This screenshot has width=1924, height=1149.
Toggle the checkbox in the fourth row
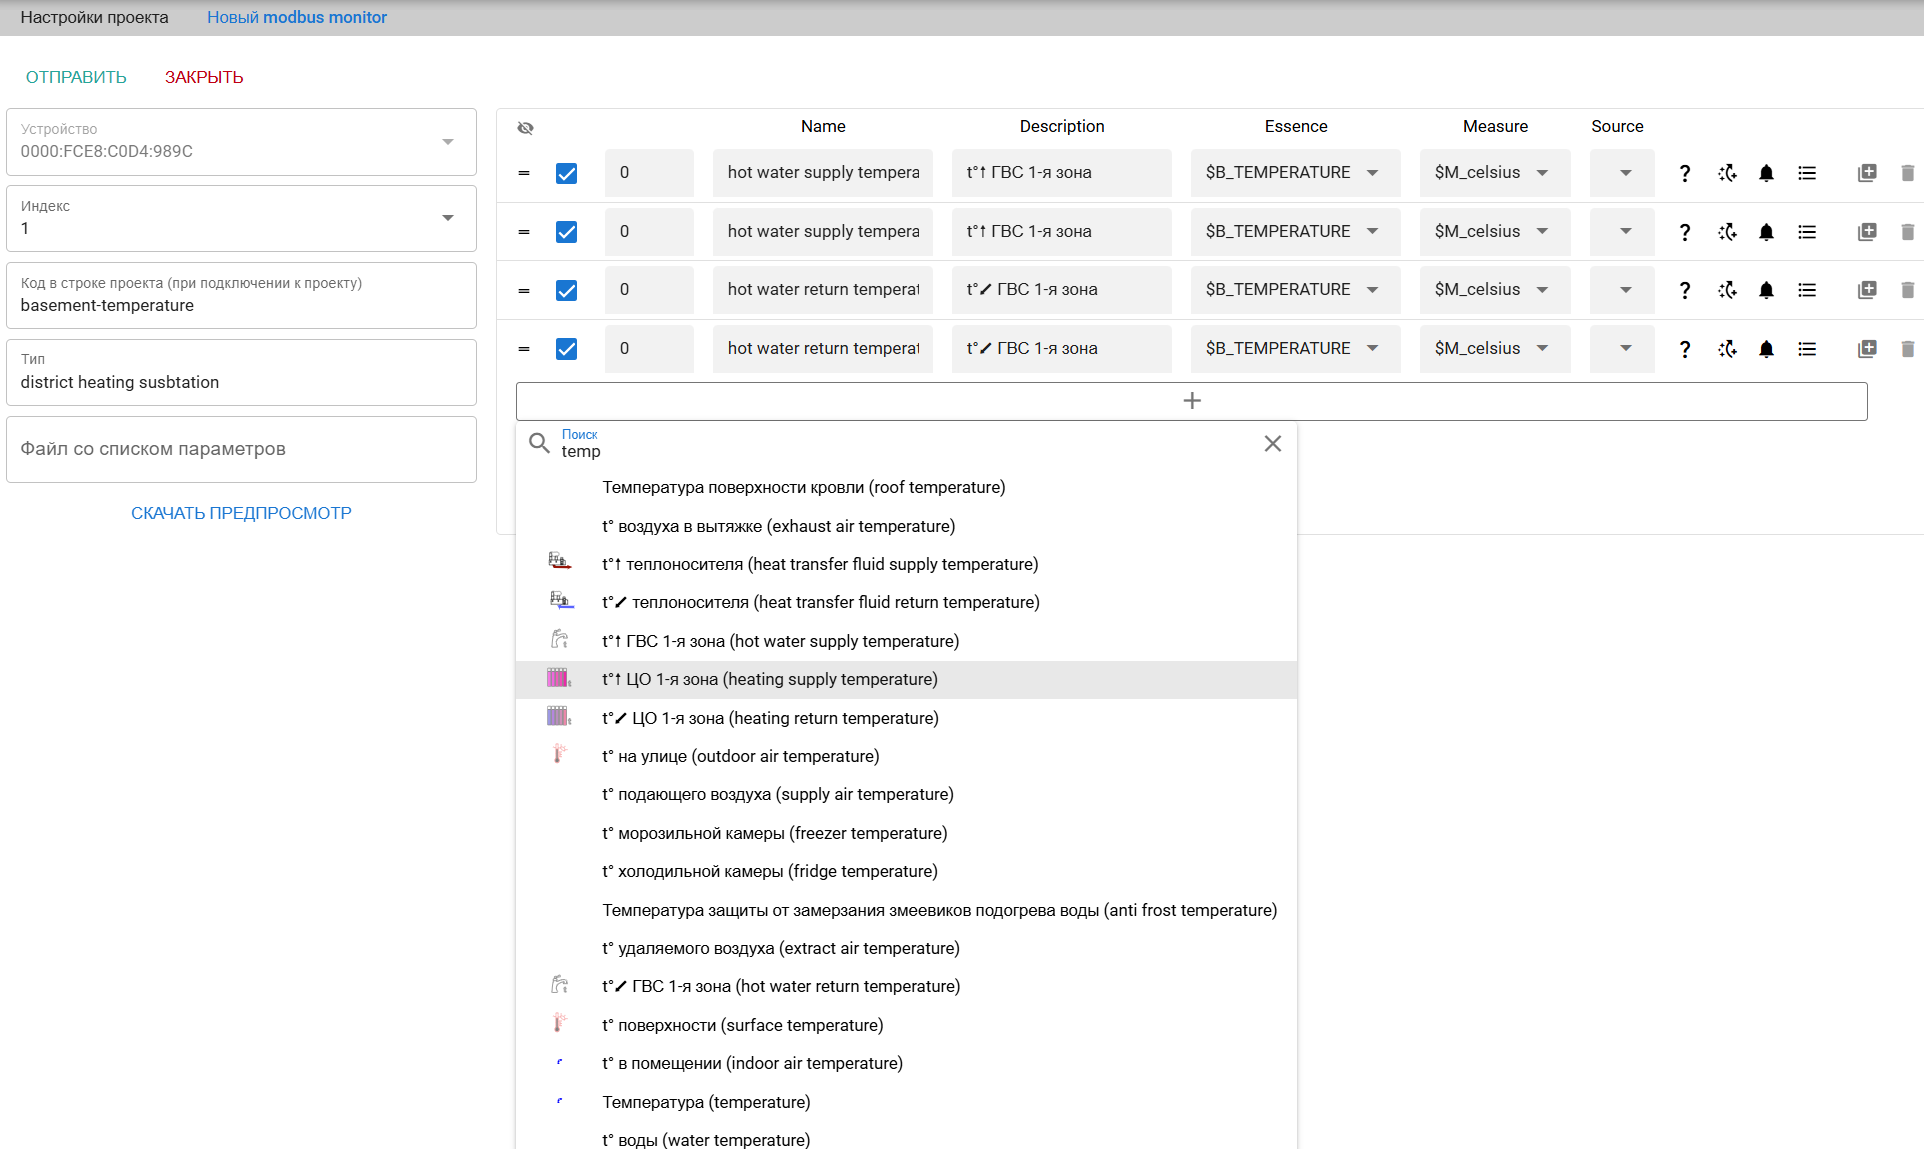coord(566,349)
